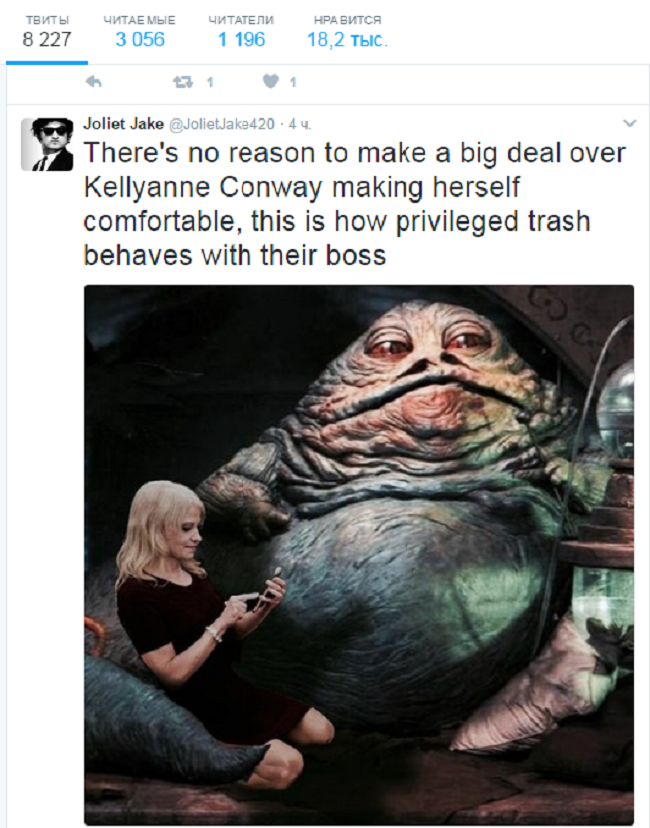Click the like count beside the heart

tap(293, 82)
